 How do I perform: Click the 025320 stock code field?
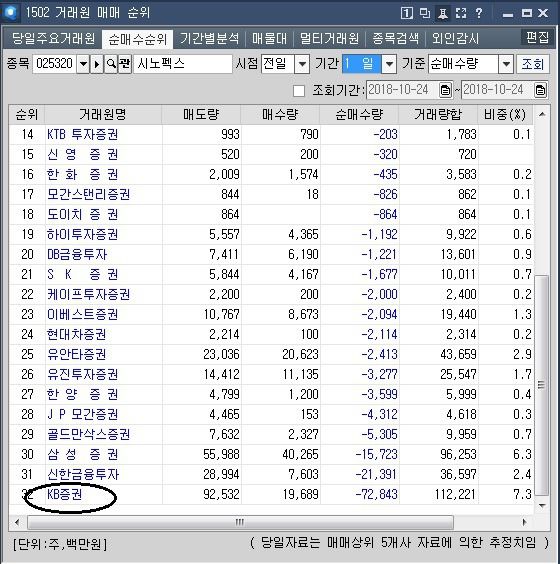tap(55, 64)
